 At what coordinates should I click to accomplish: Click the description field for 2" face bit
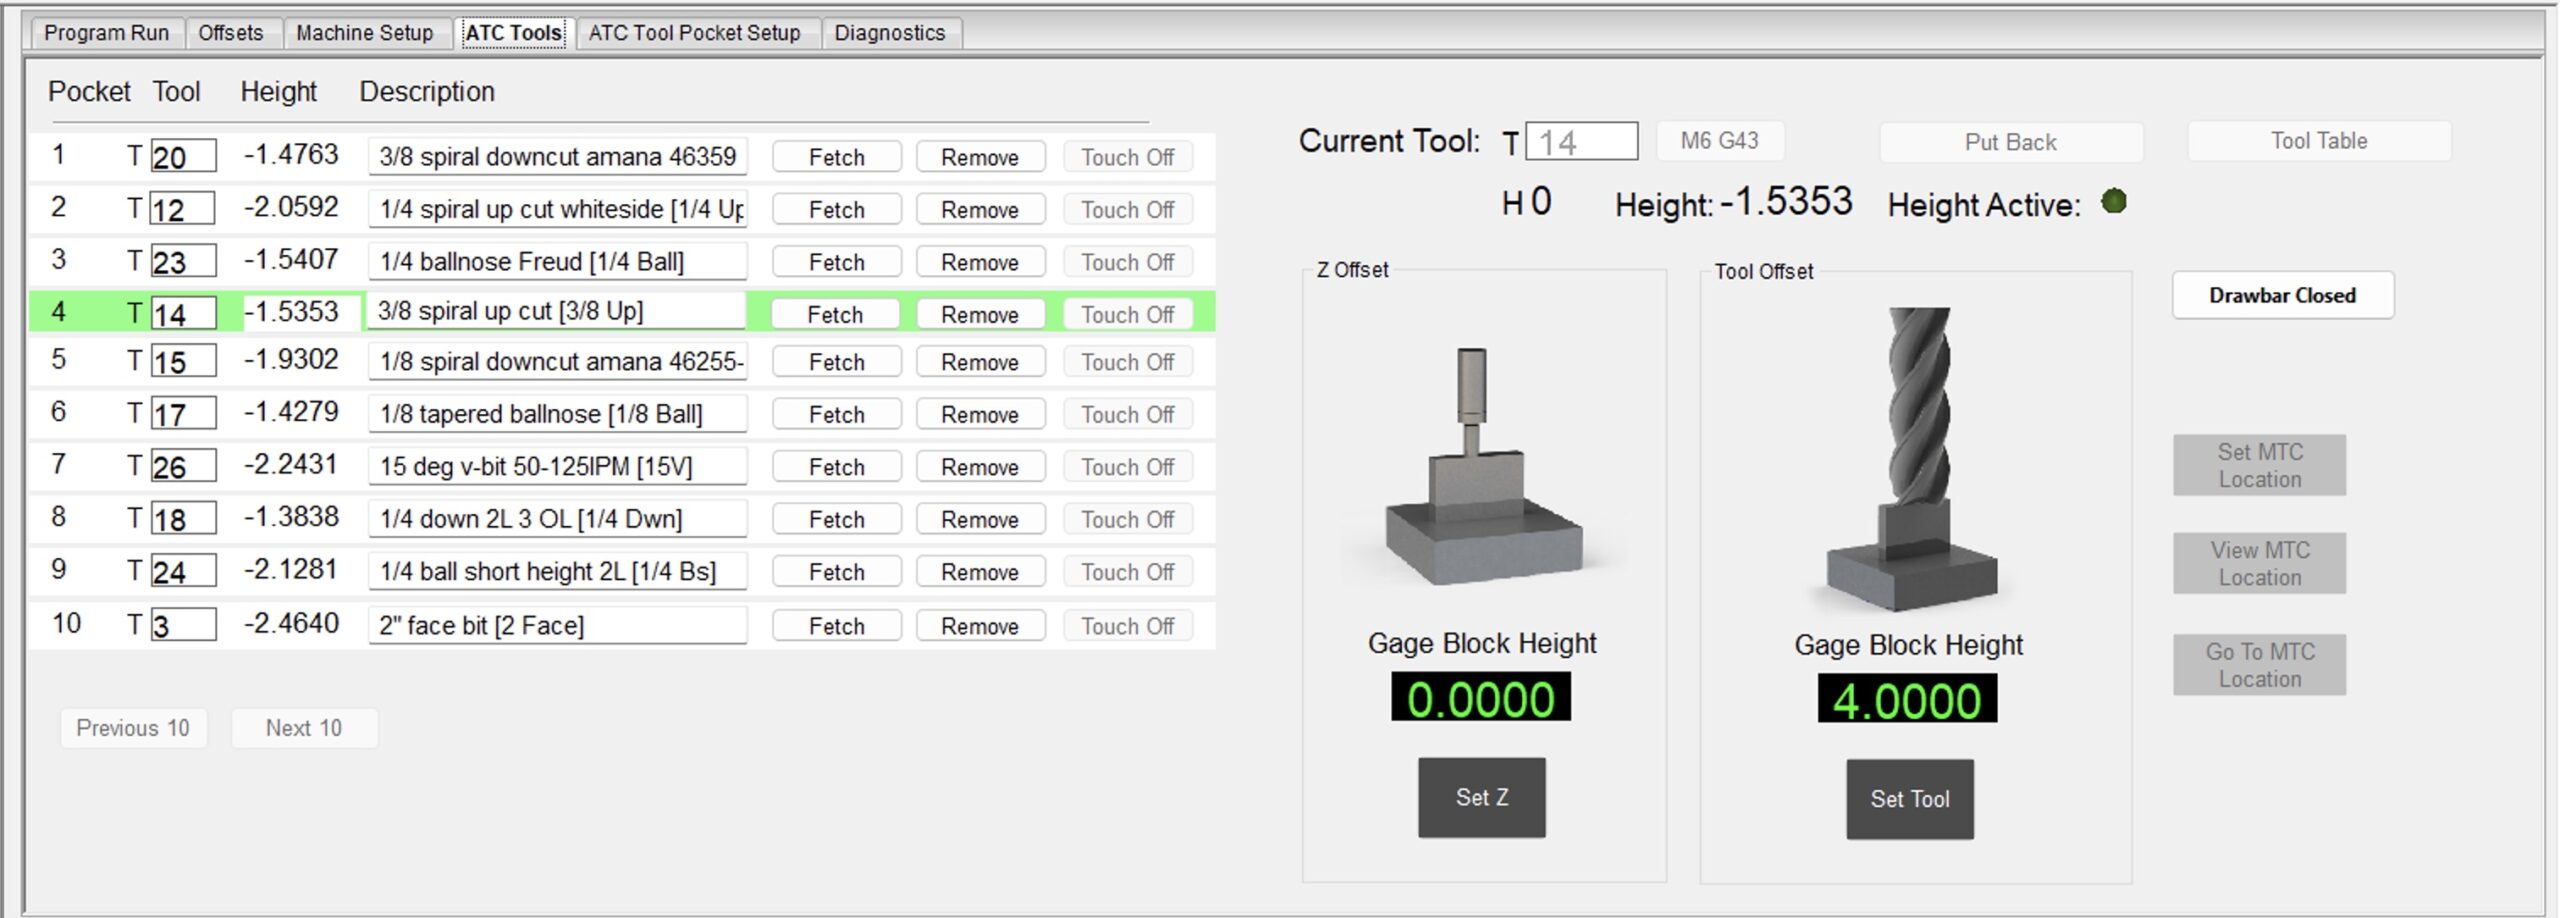click(557, 626)
